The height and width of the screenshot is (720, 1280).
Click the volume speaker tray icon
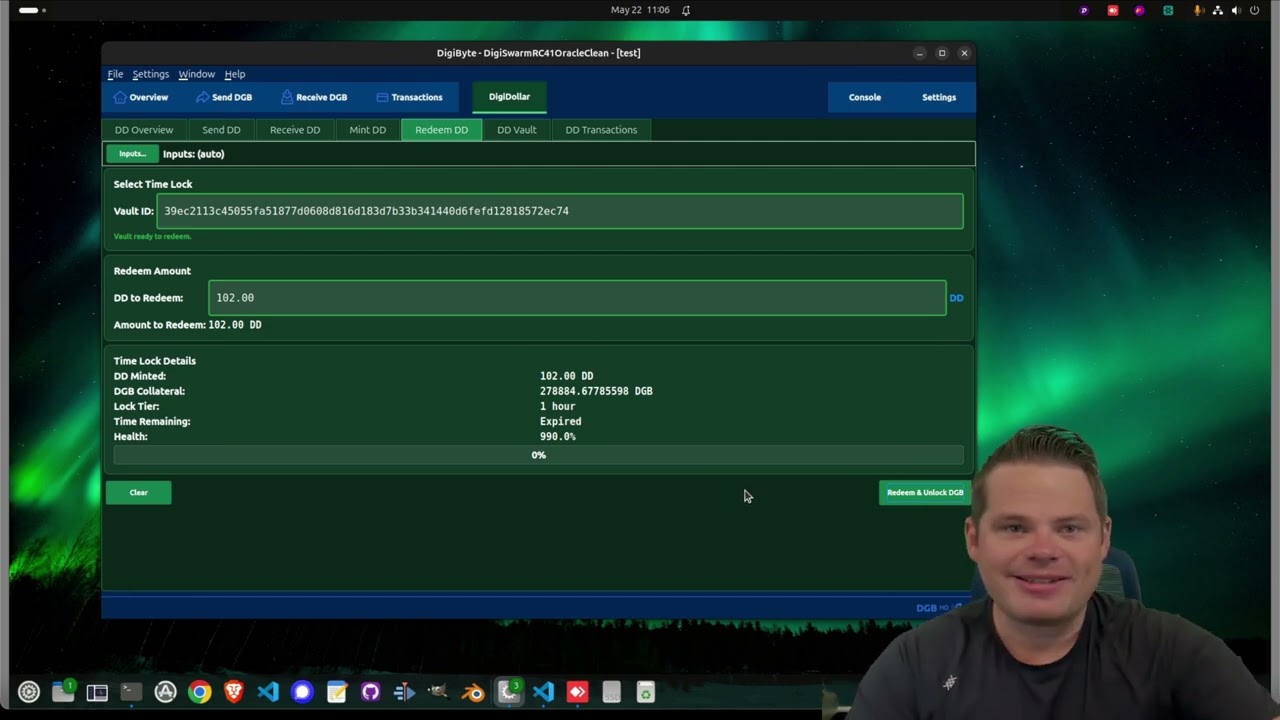[x=1235, y=10]
